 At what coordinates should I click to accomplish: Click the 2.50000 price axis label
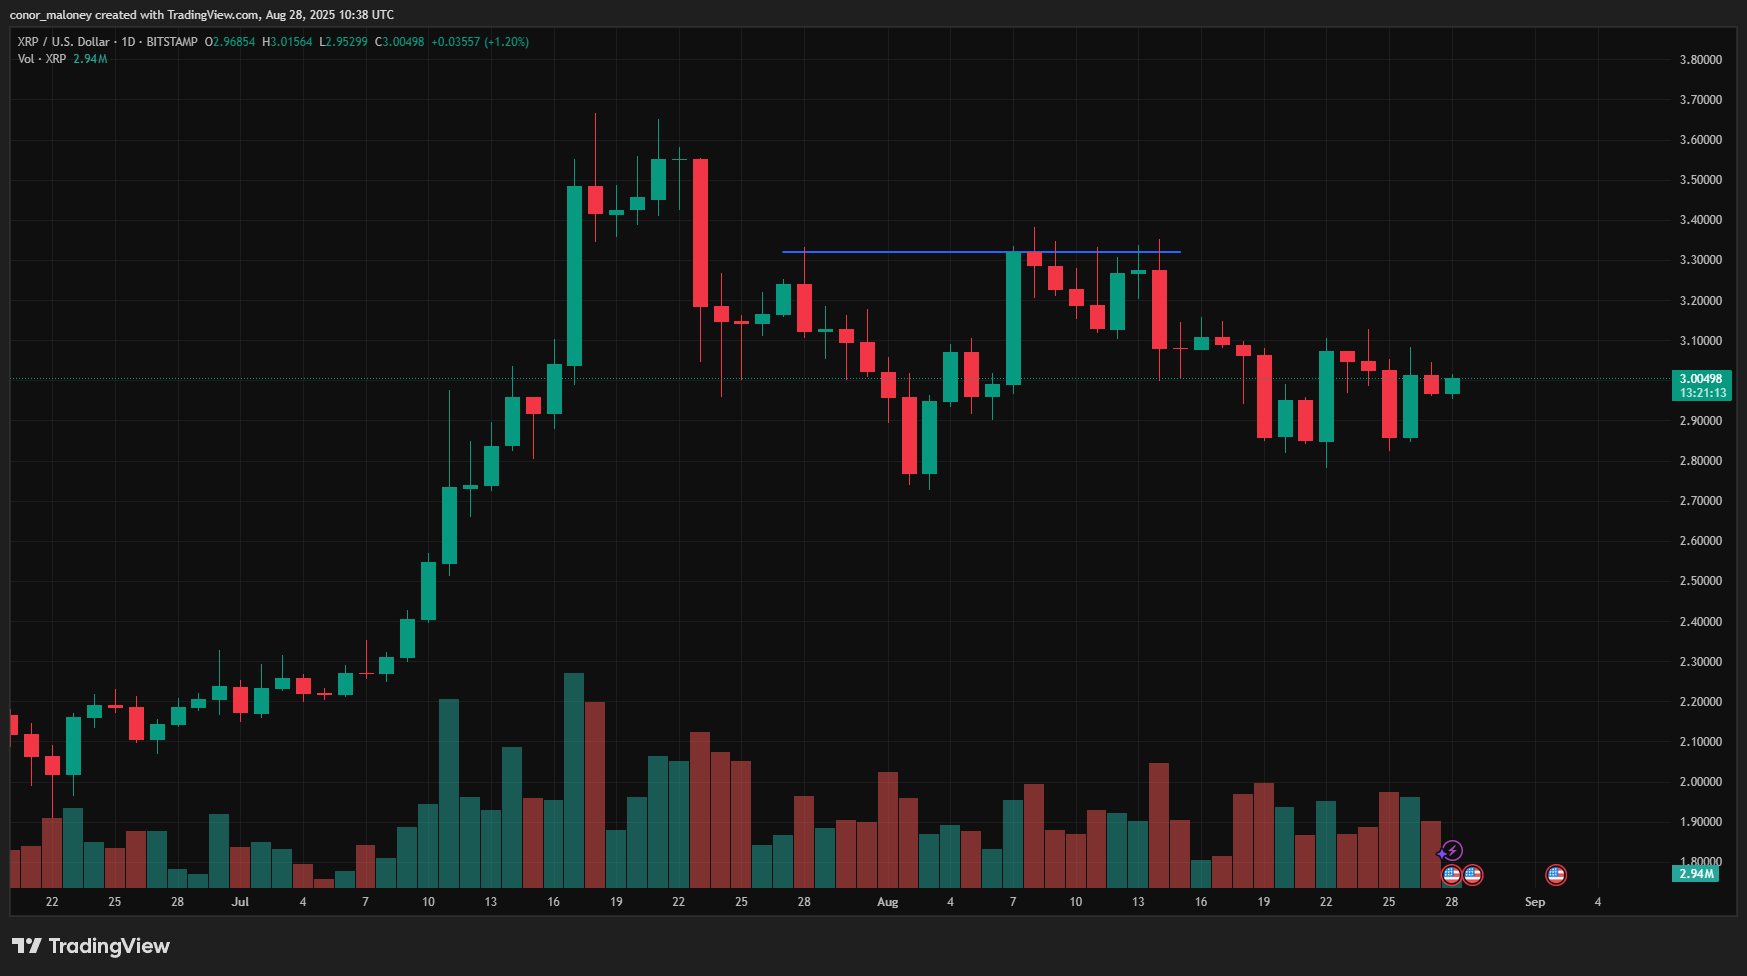pyautogui.click(x=1701, y=581)
